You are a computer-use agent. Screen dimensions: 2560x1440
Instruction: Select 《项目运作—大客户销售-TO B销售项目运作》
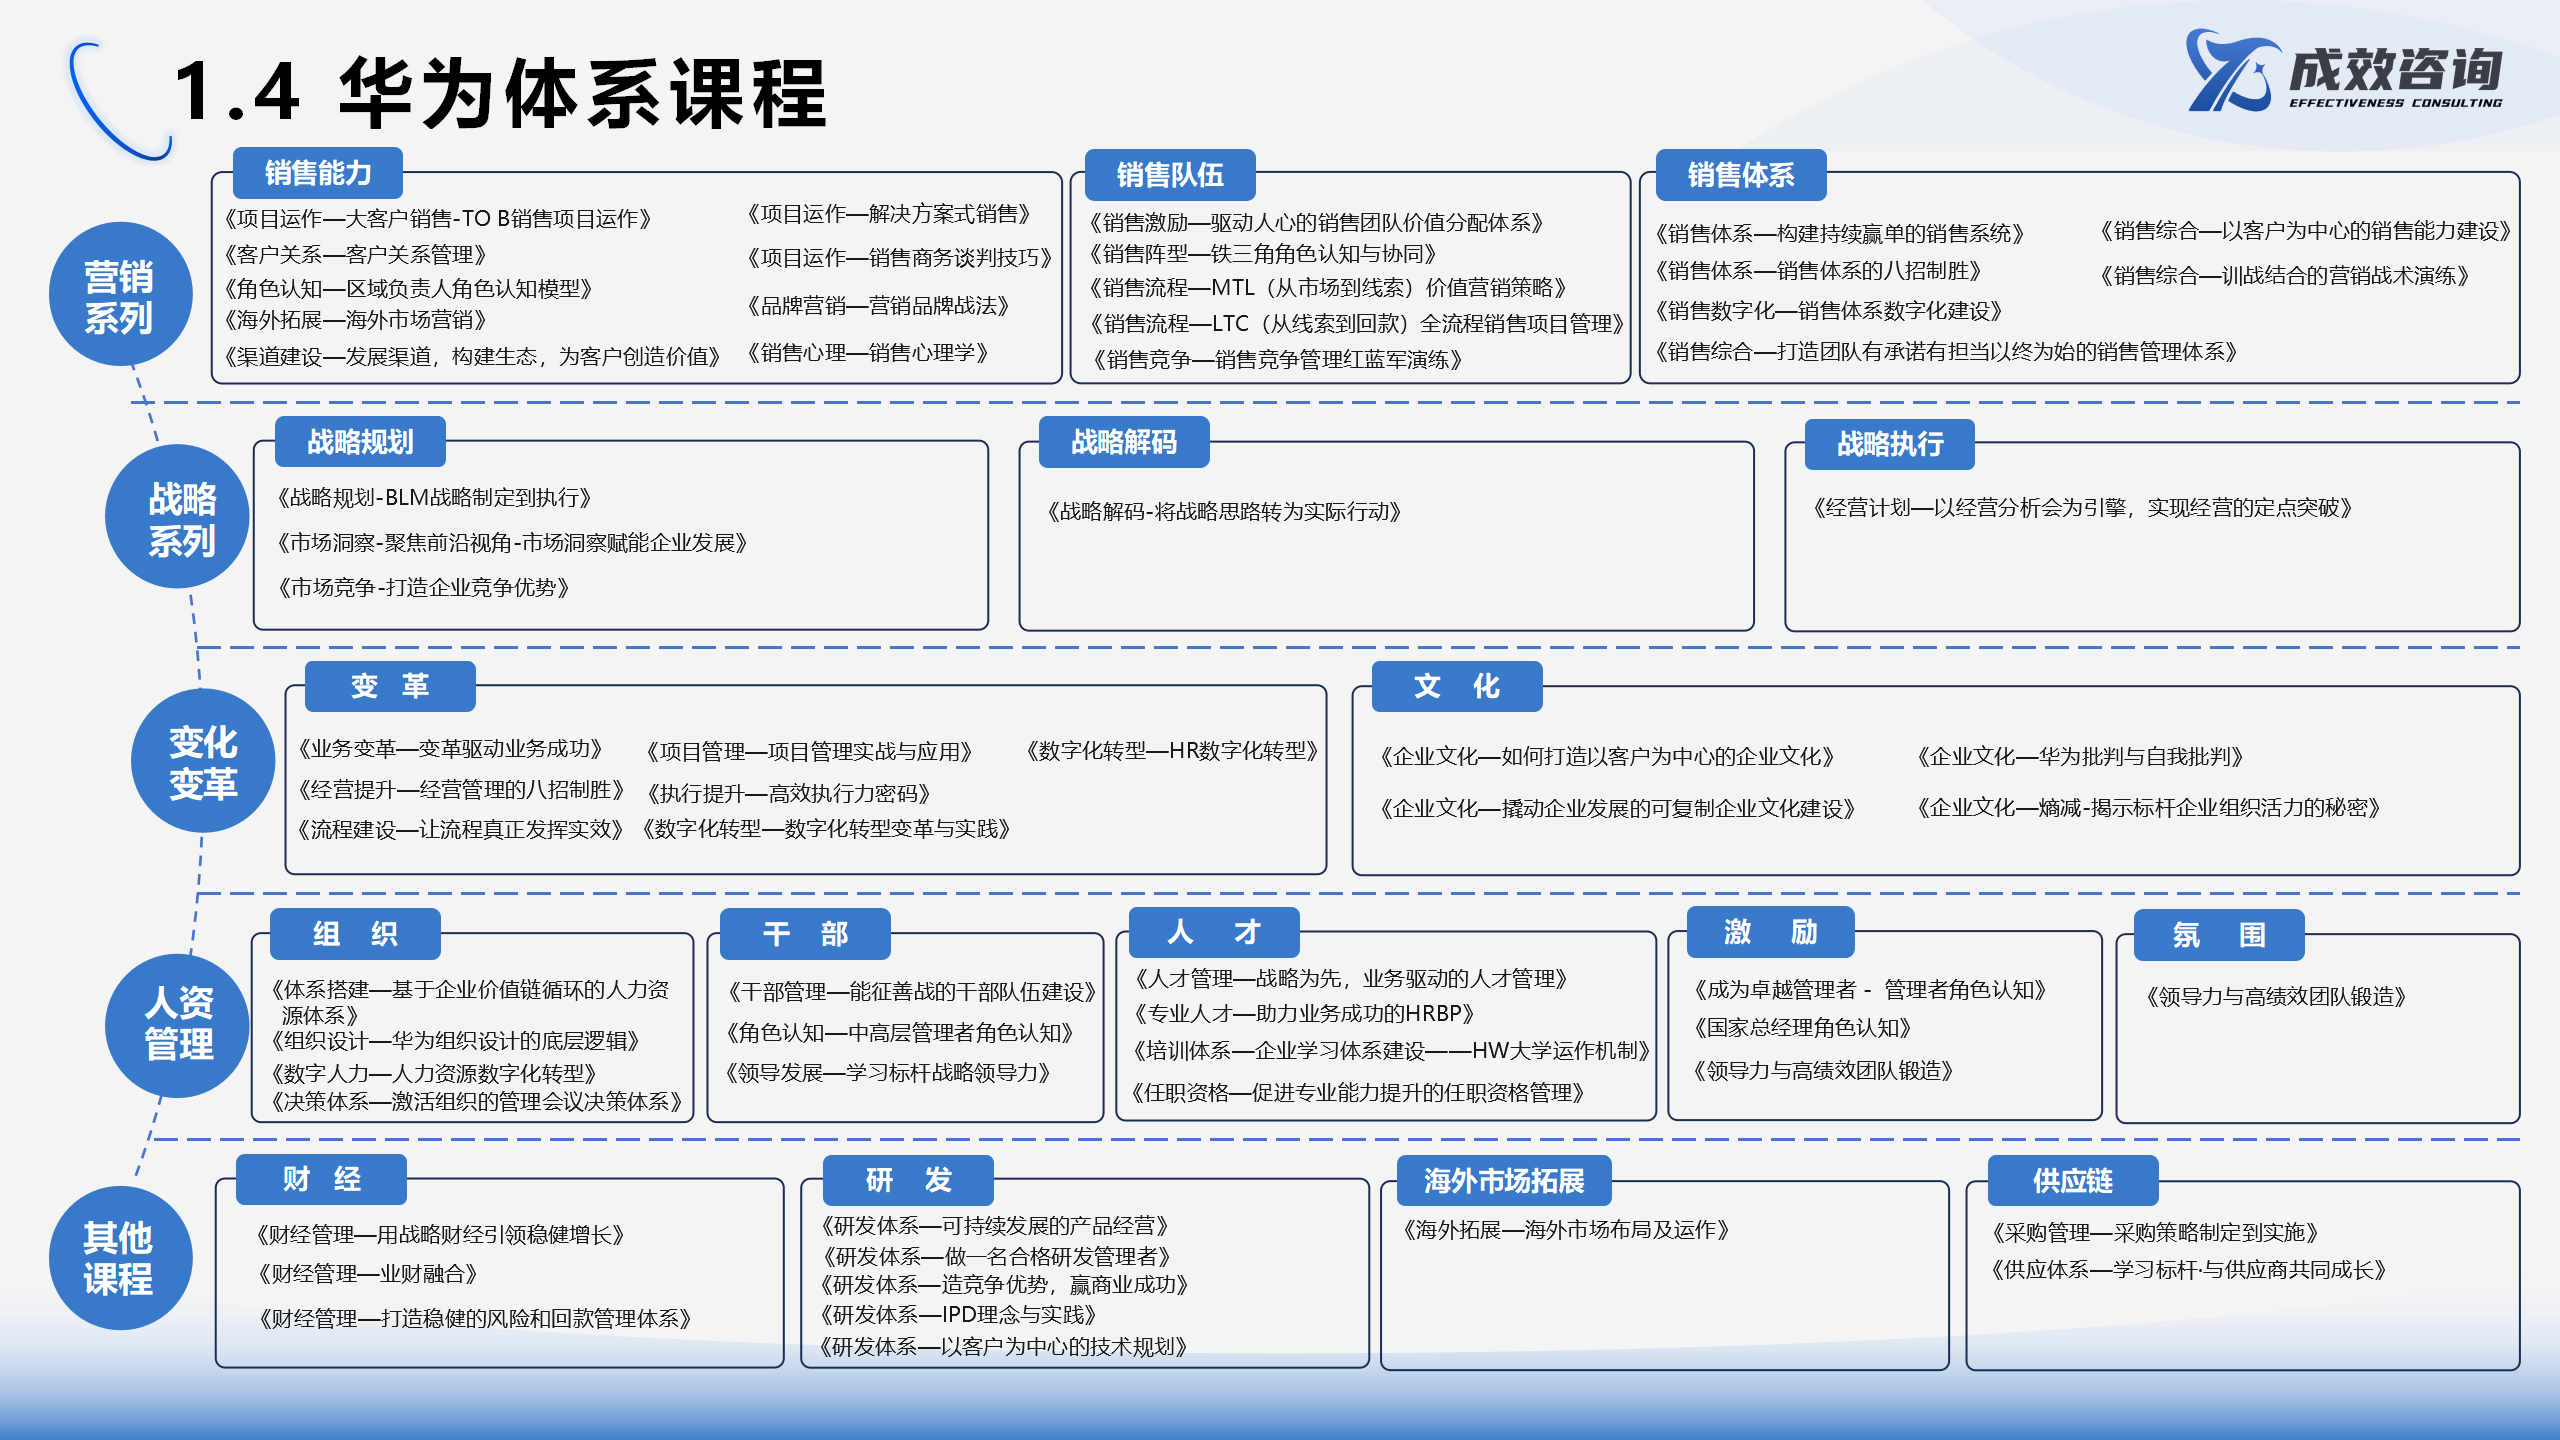[438, 219]
